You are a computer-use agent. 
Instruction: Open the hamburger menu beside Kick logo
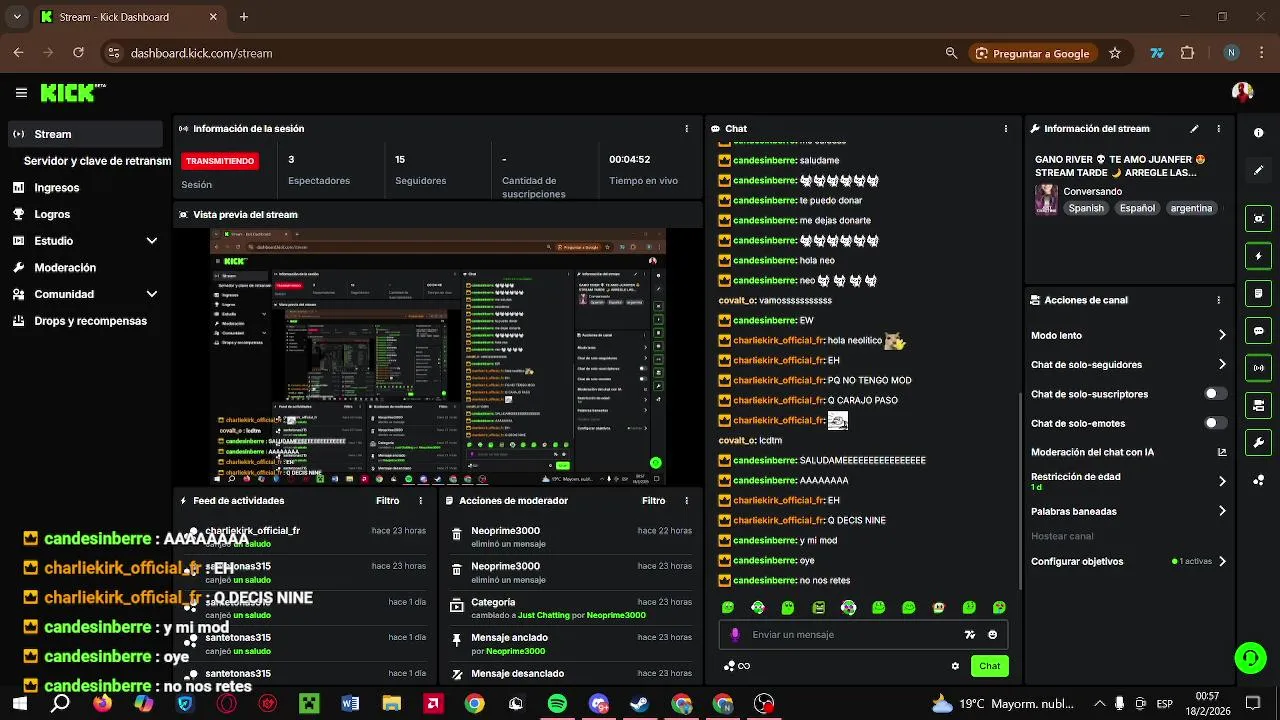pos(21,93)
